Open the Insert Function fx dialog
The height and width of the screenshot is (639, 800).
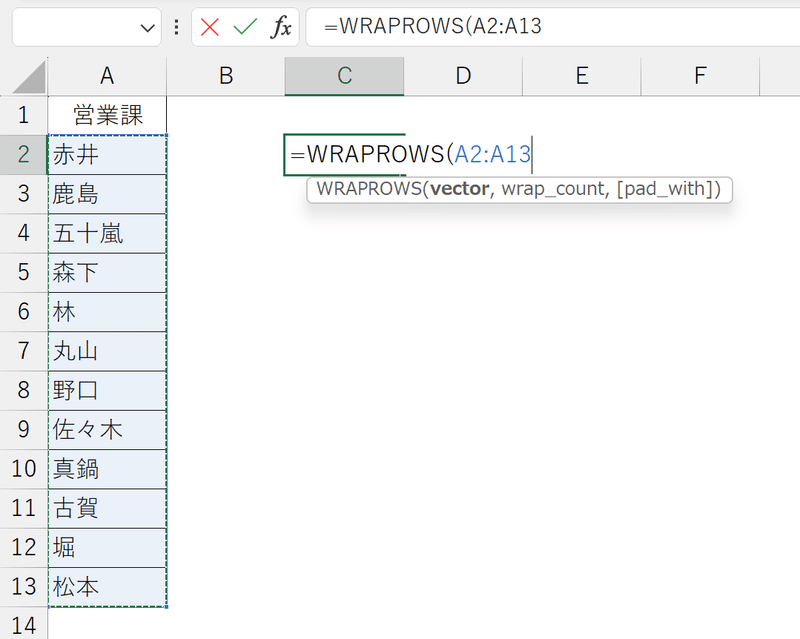point(281,27)
